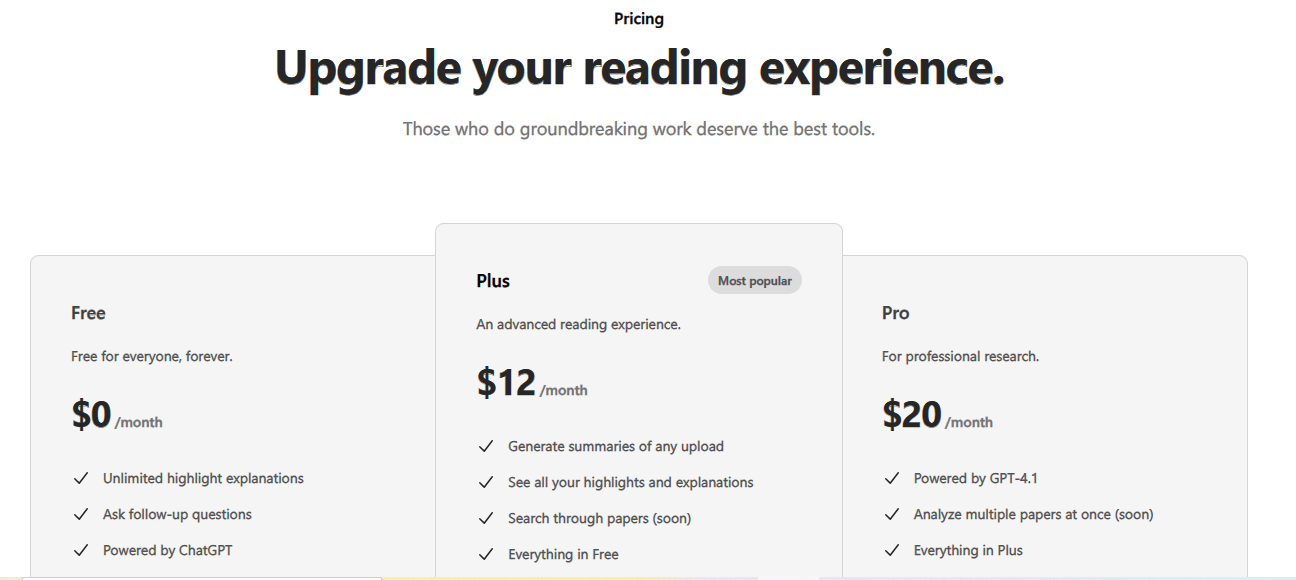Viewport: 1296px width, 580px height.
Task: Click checkmark next to Ask follow-up questions
Action: (x=81, y=515)
